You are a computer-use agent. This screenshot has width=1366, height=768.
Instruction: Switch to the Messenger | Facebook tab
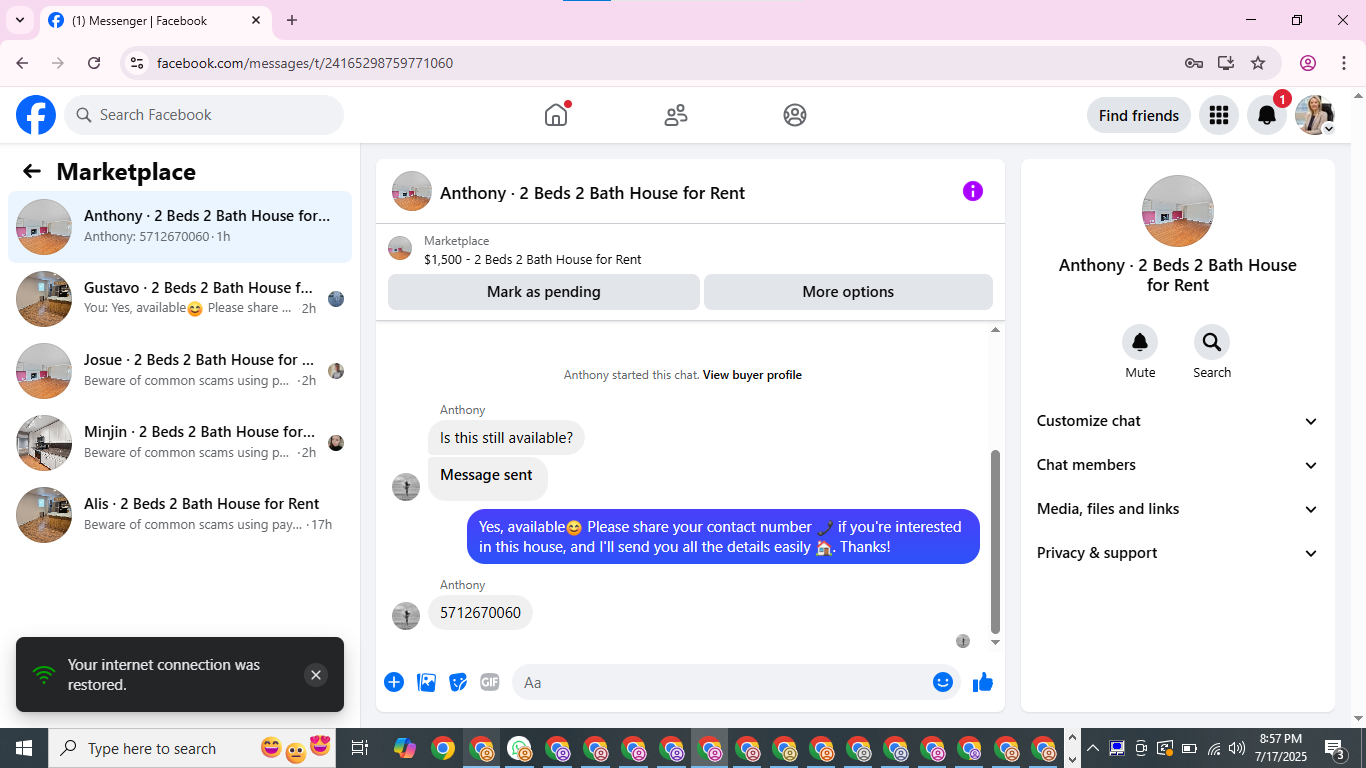155,20
